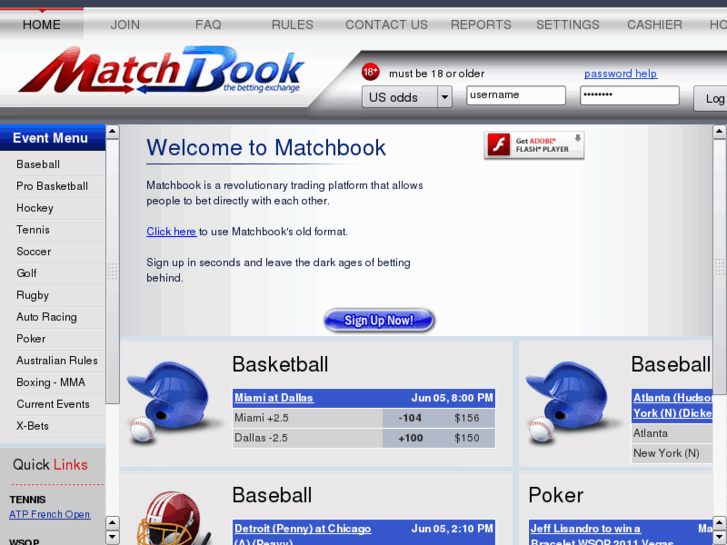Click the red football helmet image

[x=172, y=518]
